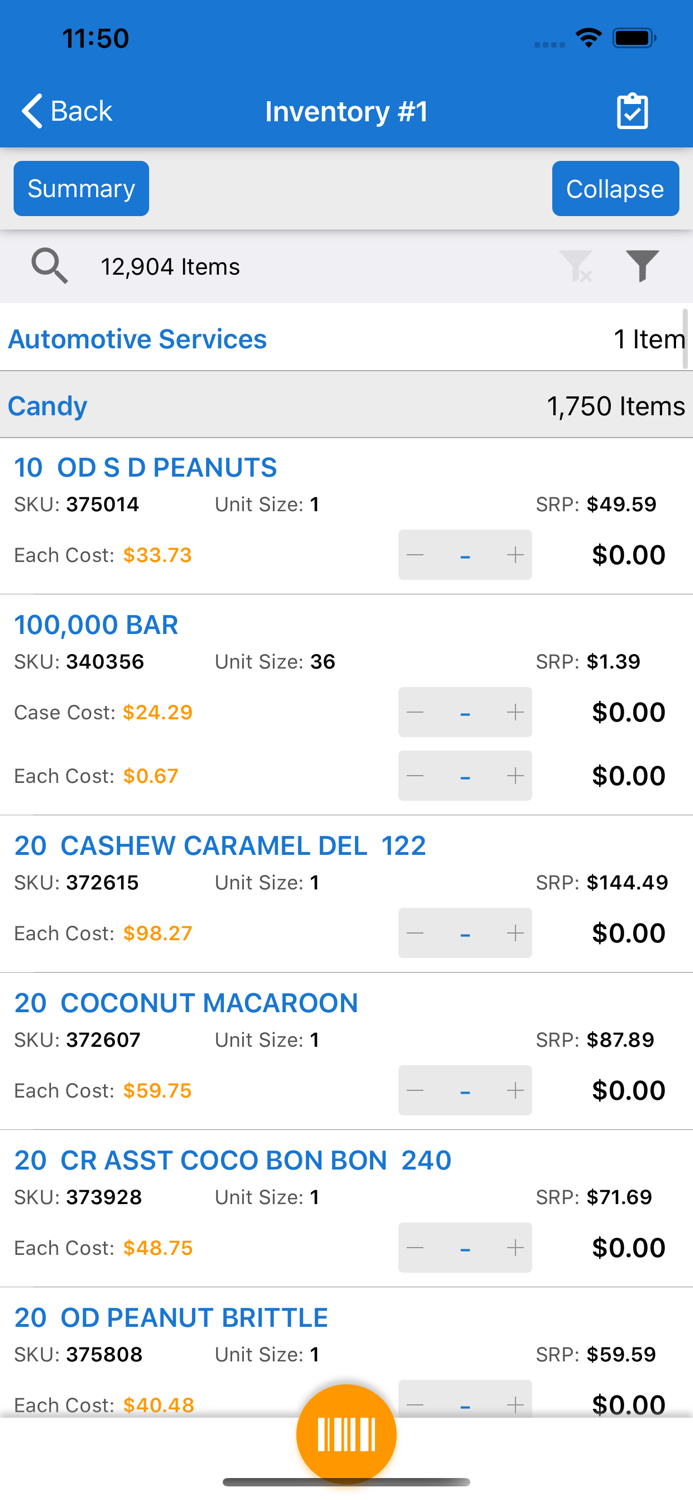Increase quantity for 100,000 BAR case count

pyautogui.click(x=514, y=712)
